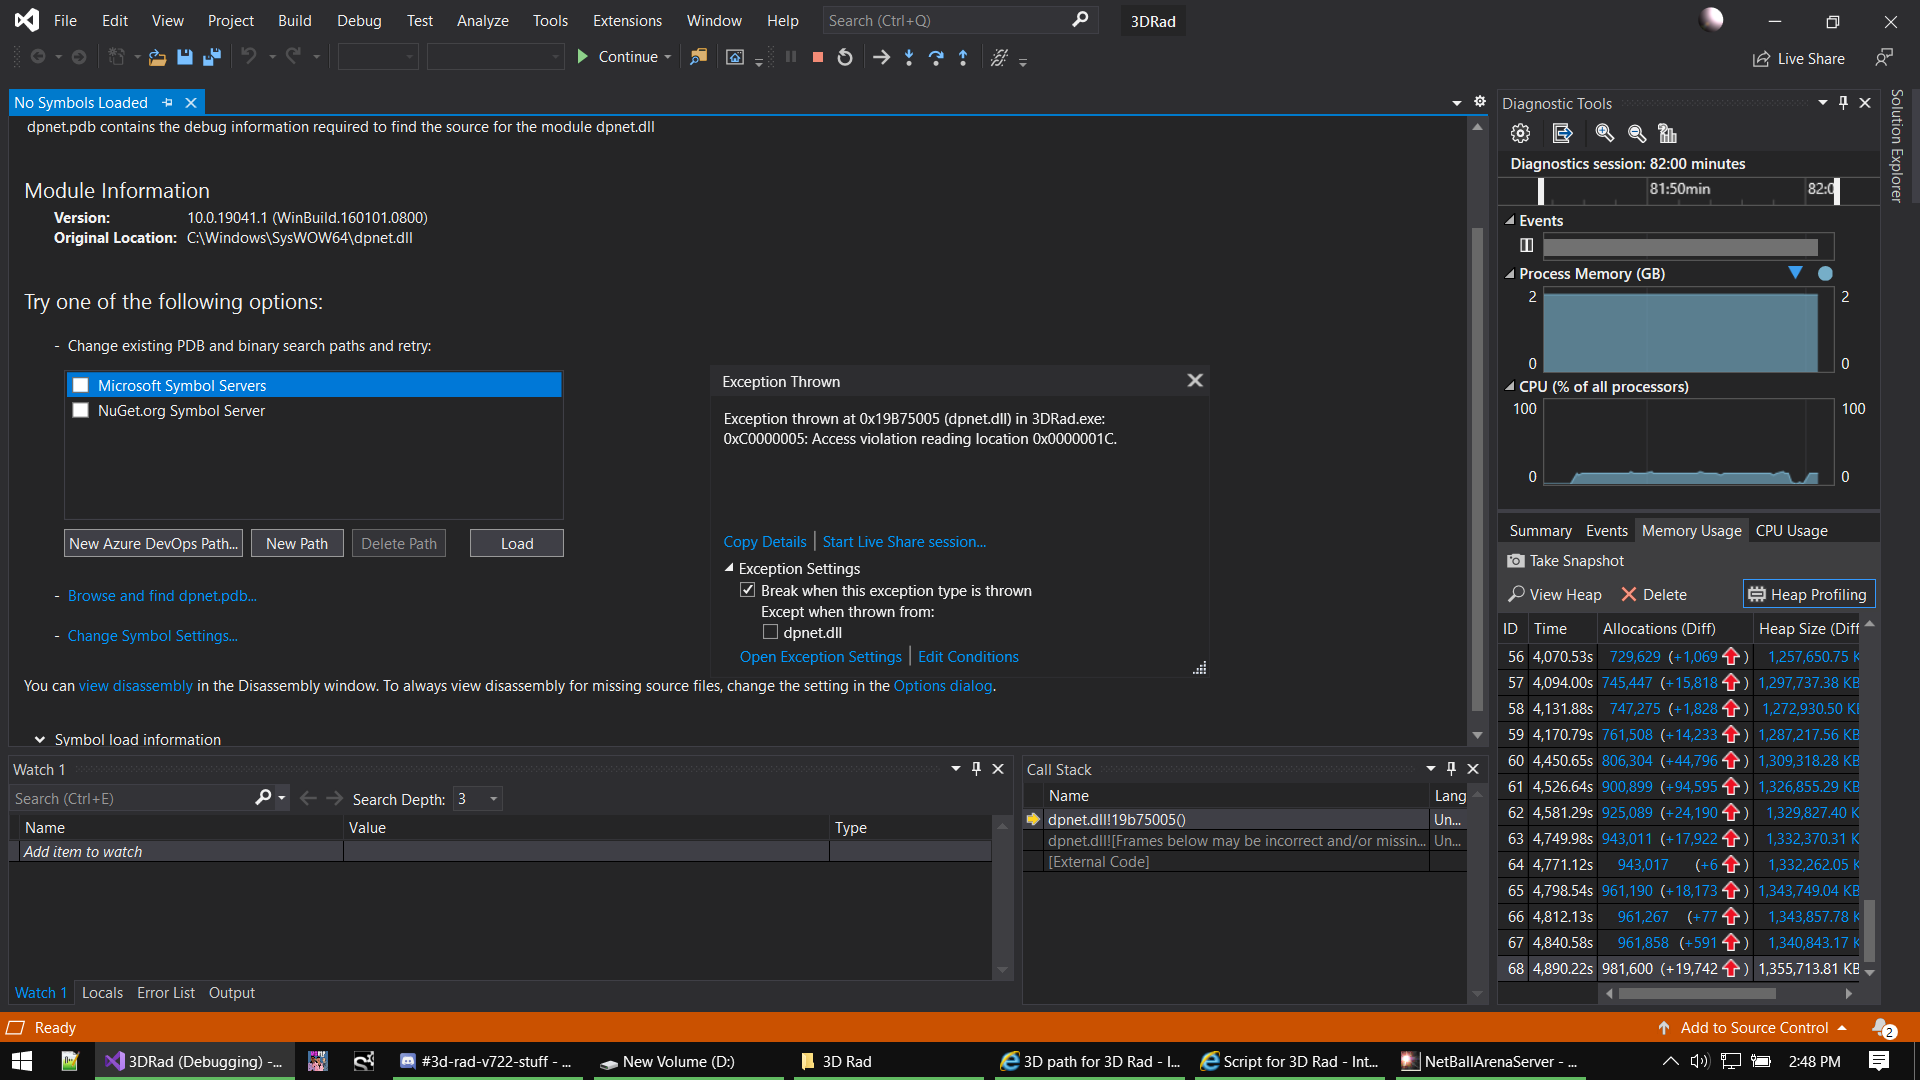Screen dimensions: 1920x1080
Task: Click New Azure DevOps Path button
Action: point(153,543)
